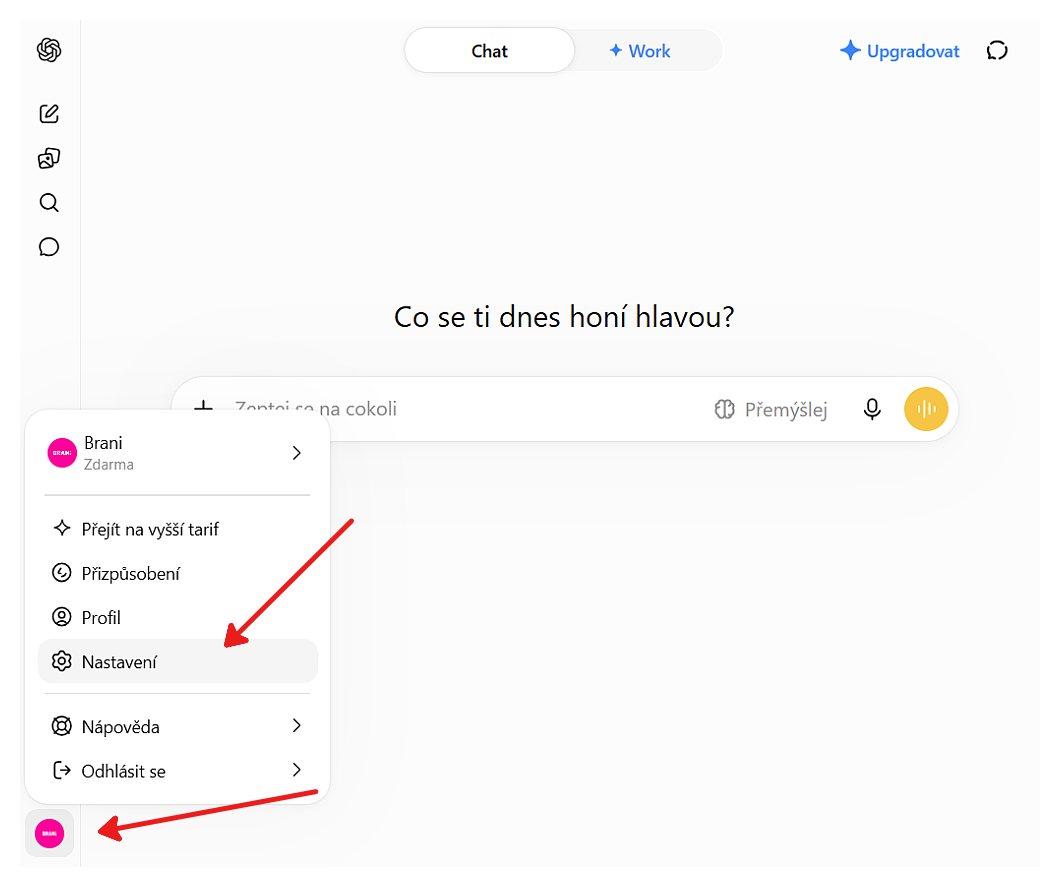Expand the 'Odhlásit se' submenu
This screenshot has width=1060, height=887.
pos(177,771)
